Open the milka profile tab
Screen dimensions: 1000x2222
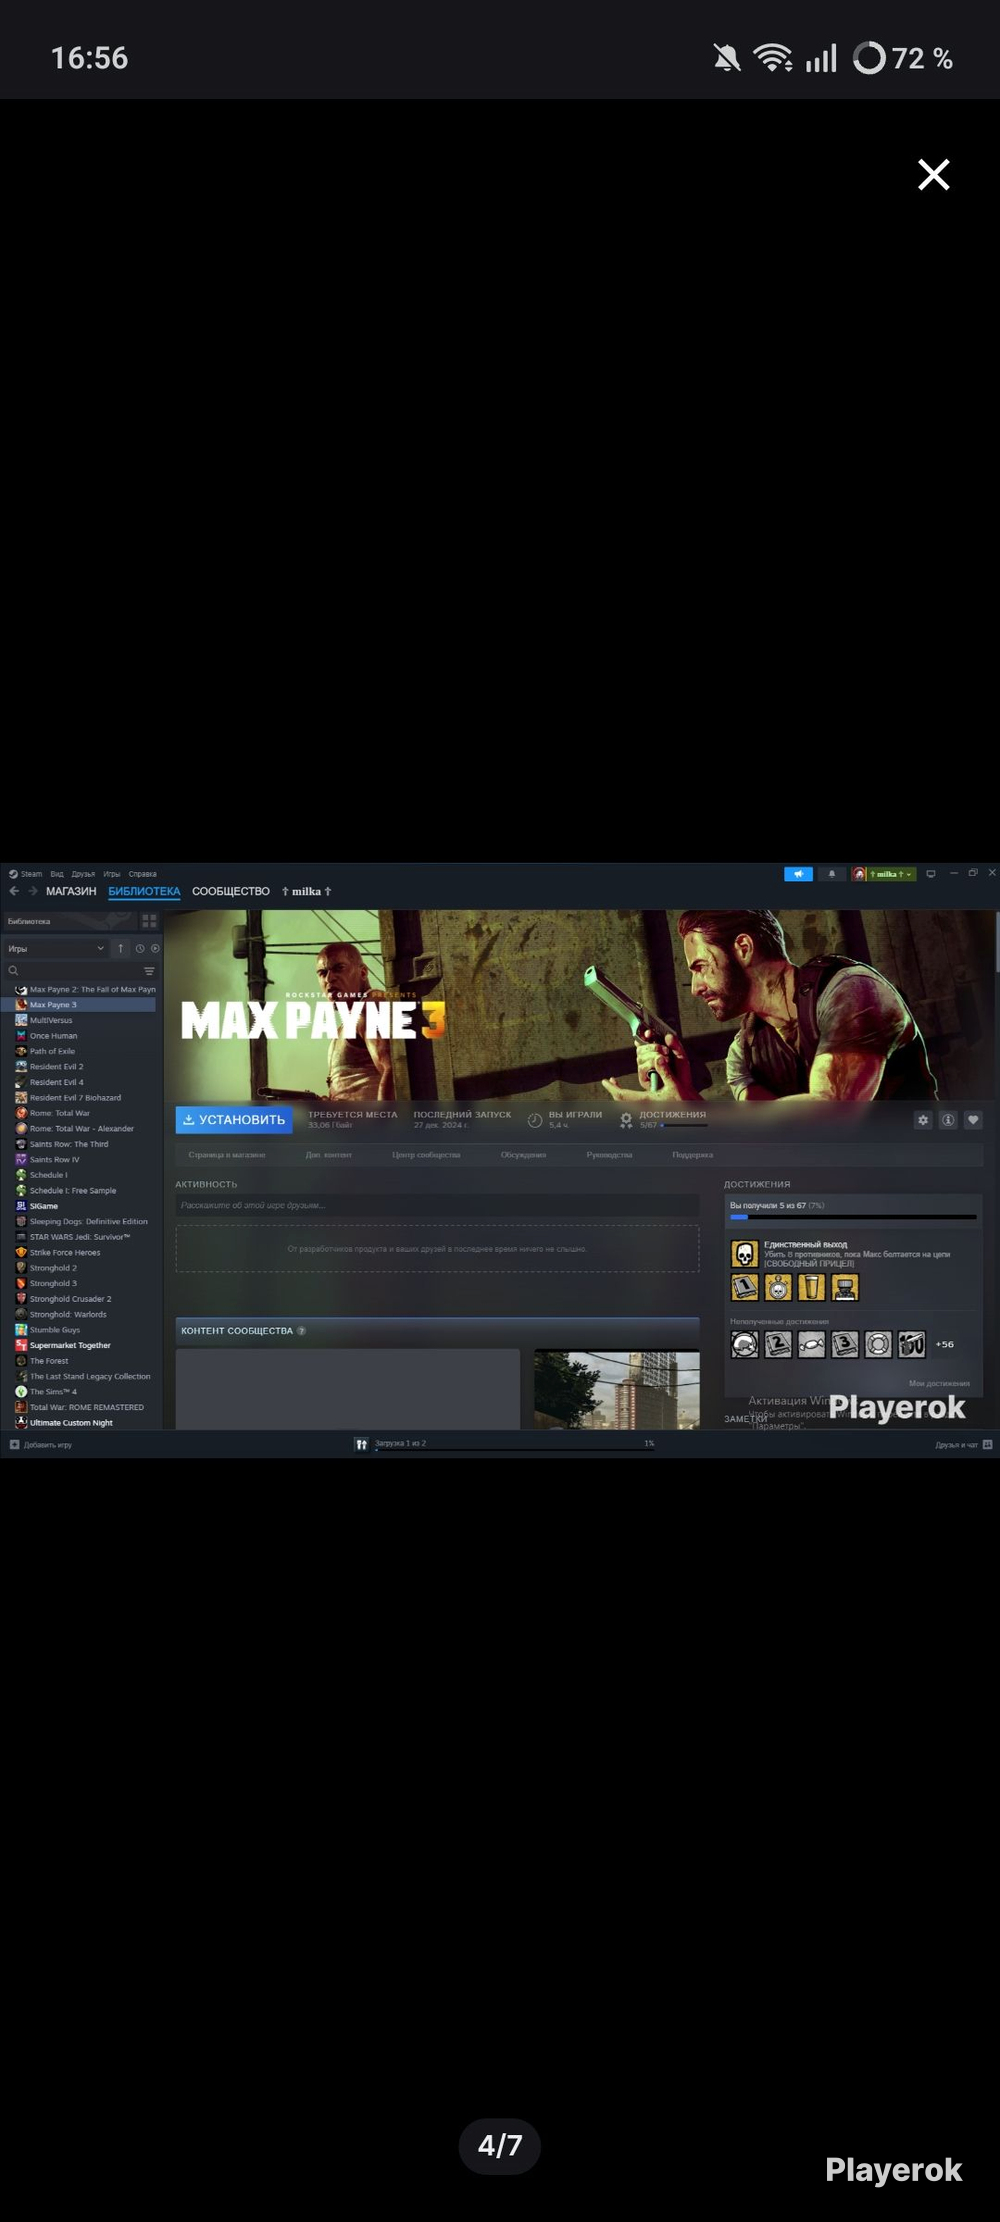pyautogui.click(x=306, y=891)
